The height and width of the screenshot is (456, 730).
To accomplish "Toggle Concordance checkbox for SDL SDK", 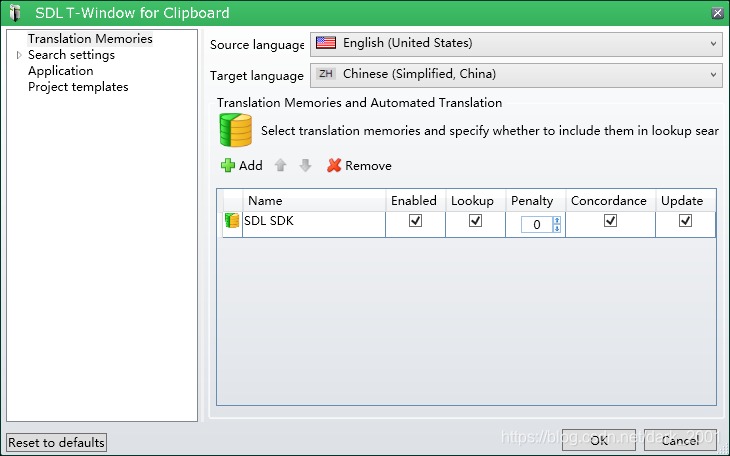I will (610, 220).
